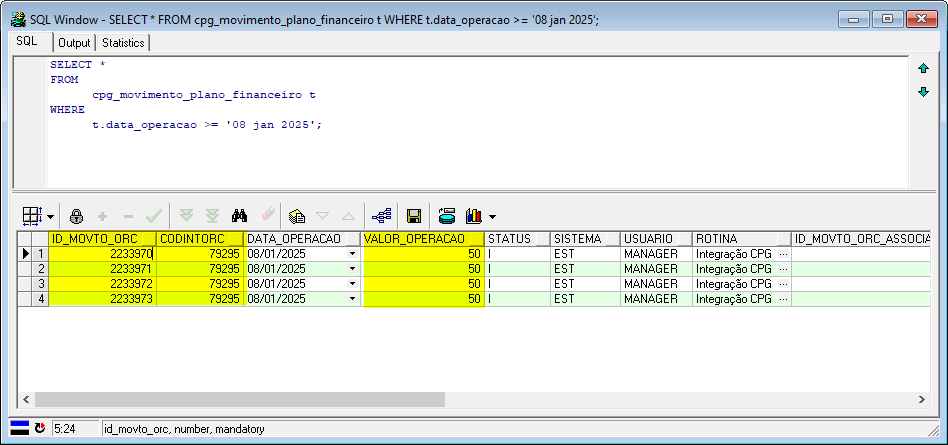Click the VALOR_OPERACAO column header
The width and height of the screenshot is (948, 445).
point(423,239)
